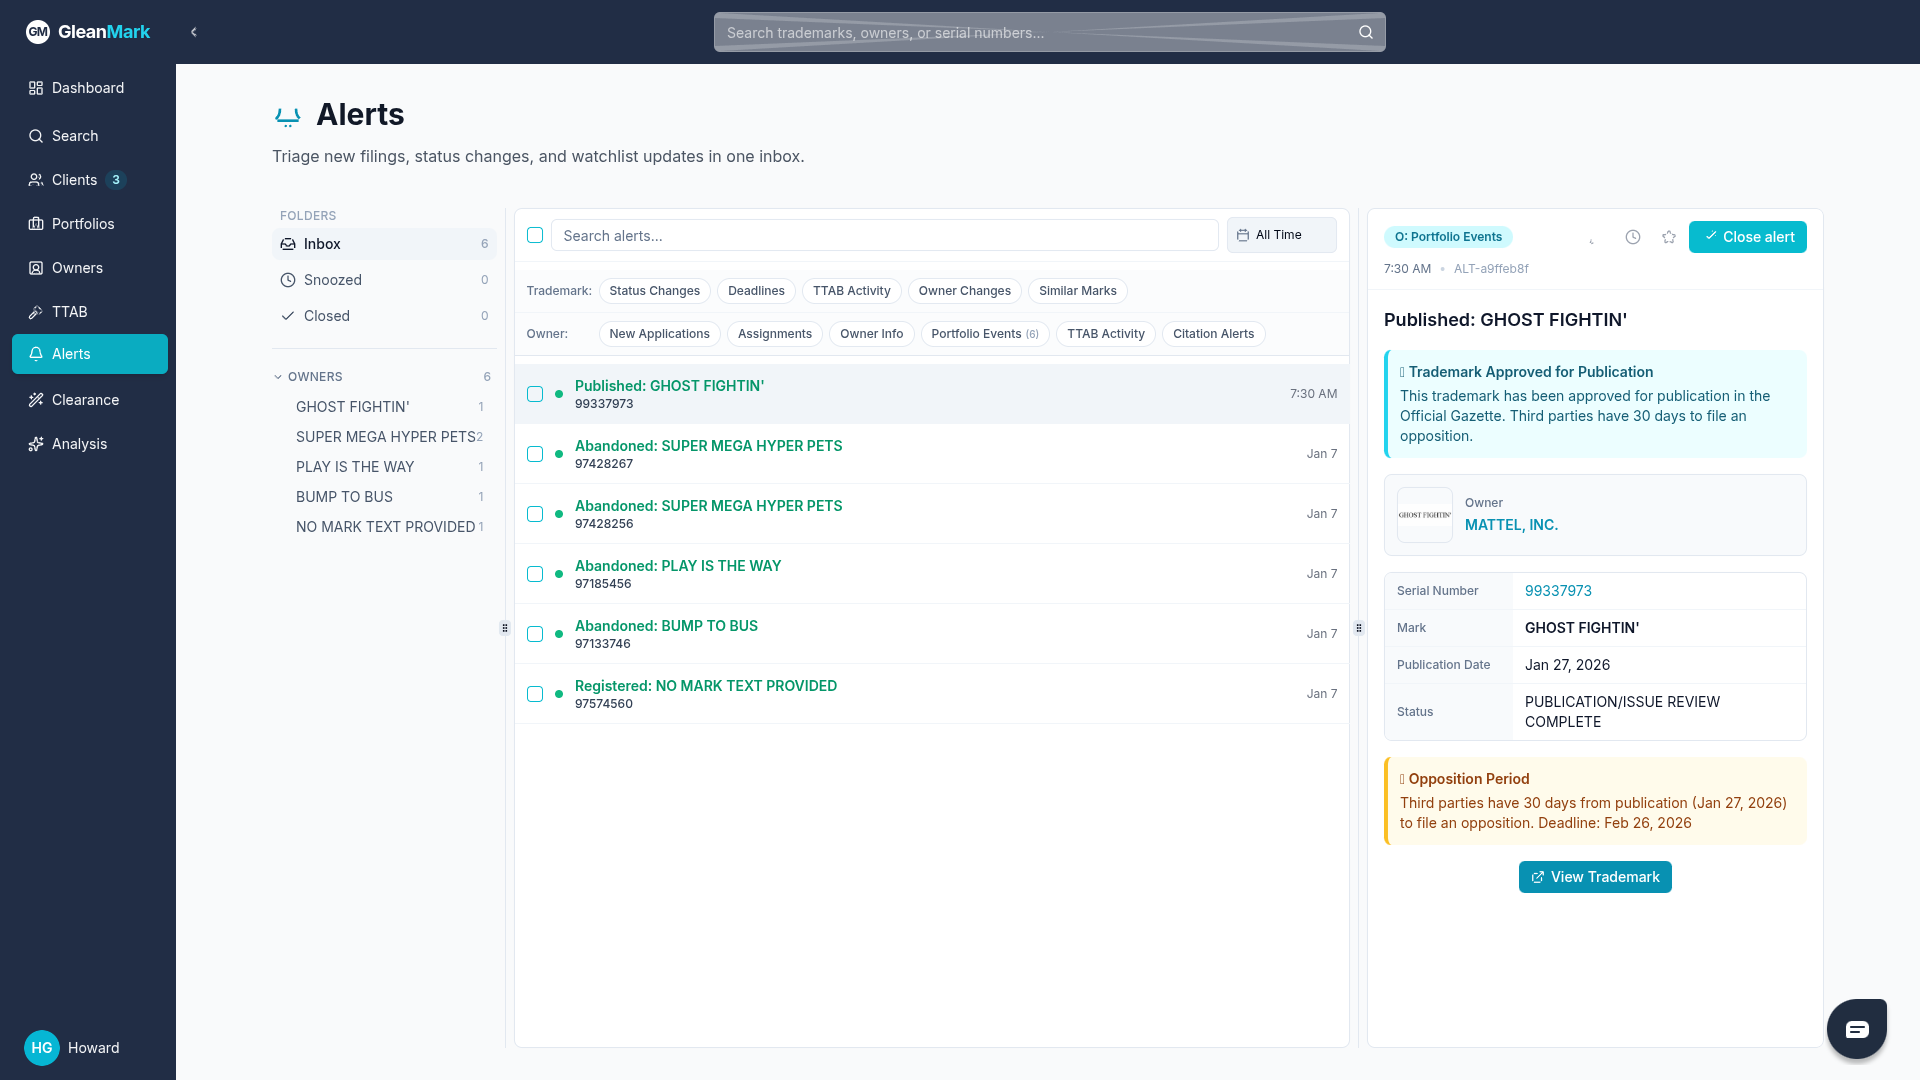Open the TTAB section icon
Image resolution: width=1920 pixels, height=1080 pixels.
click(x=36, y=312)
